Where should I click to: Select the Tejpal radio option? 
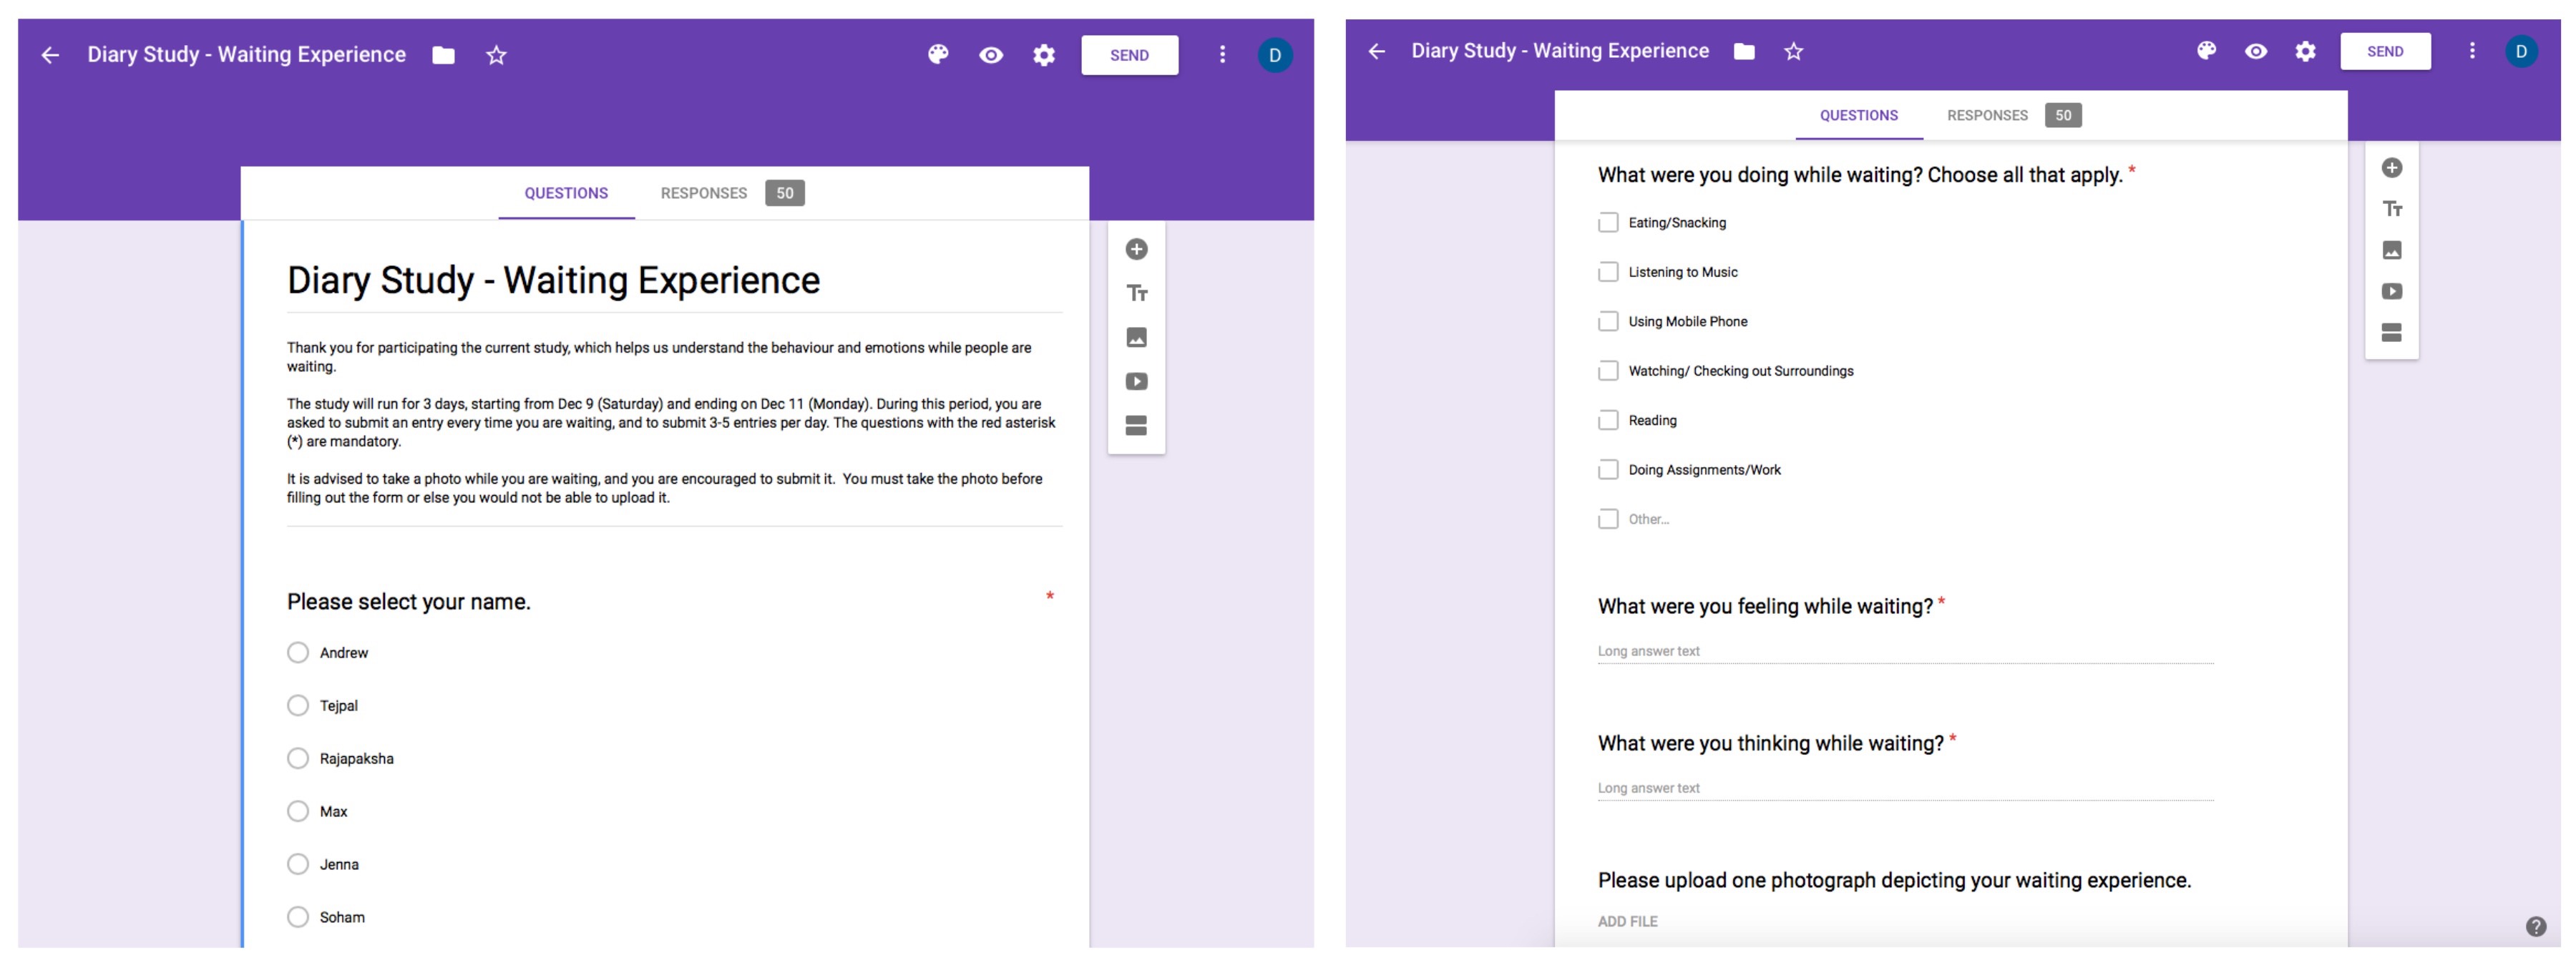click(297, 706)
